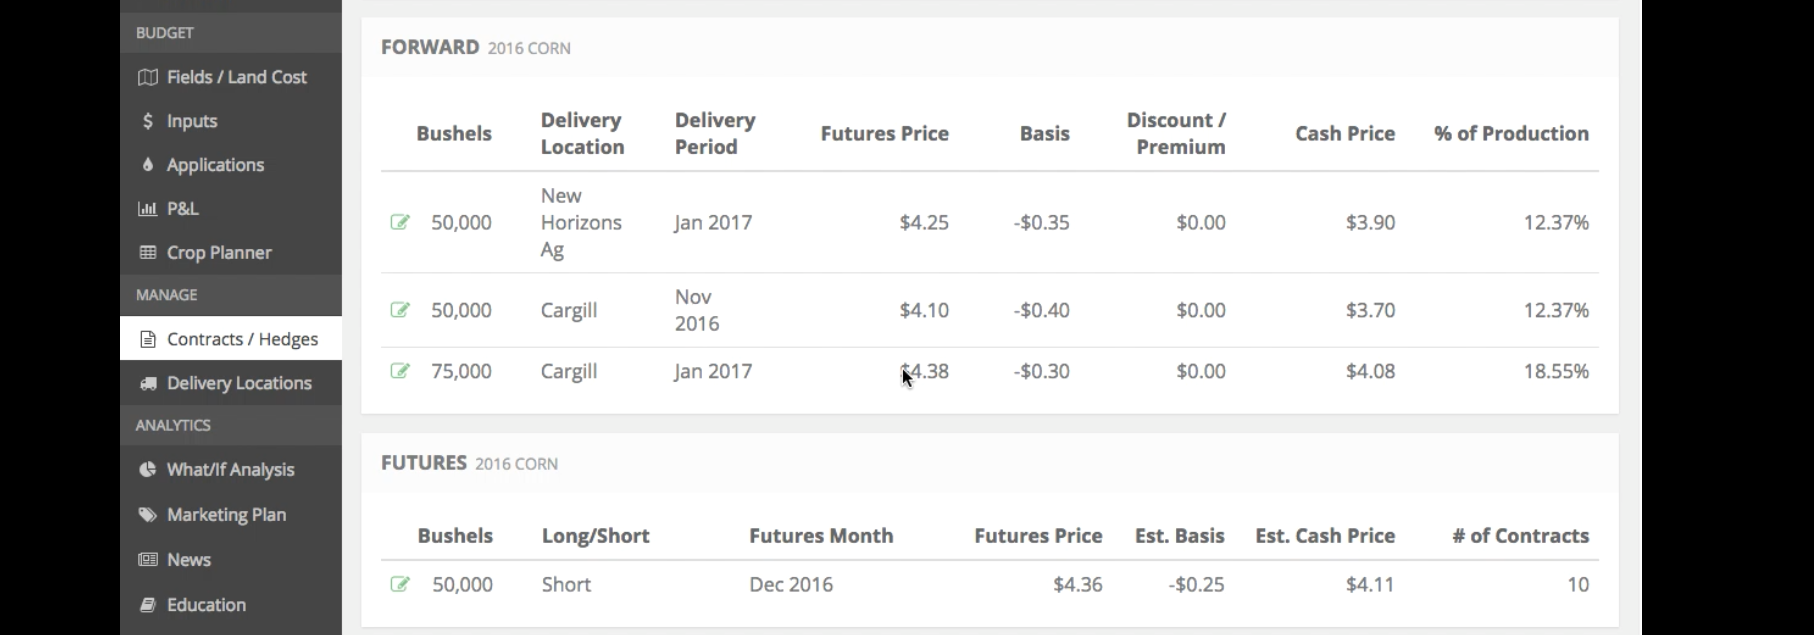Viewport: 1814px width, 635px height.
Task: Edit the Cargill Nov 2016 forward contract
Action: [400, 310]
